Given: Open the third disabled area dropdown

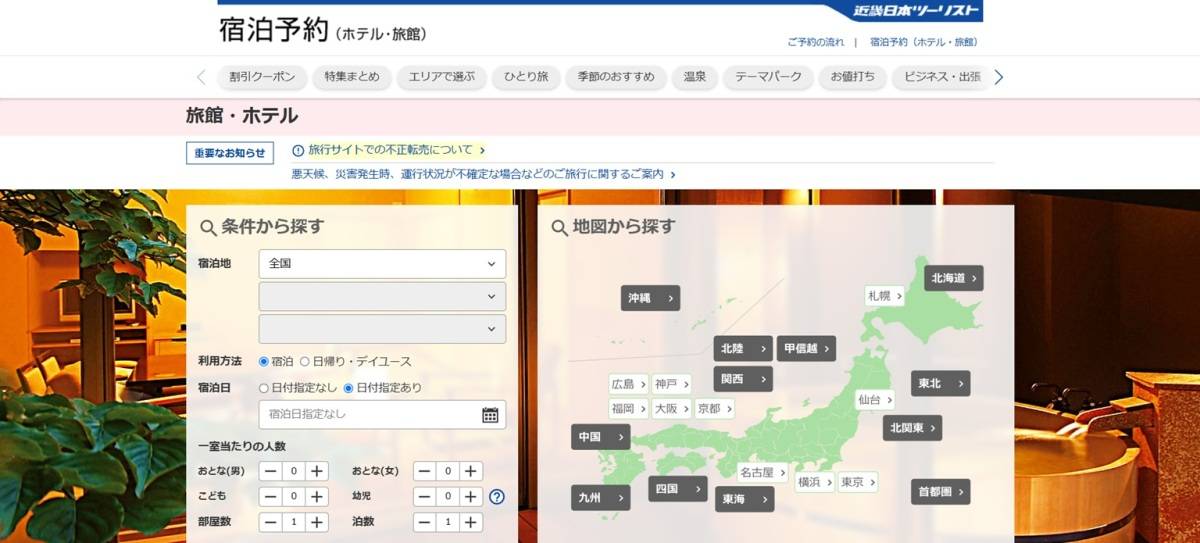Looking at the screenshot, I should pos(382,329).
